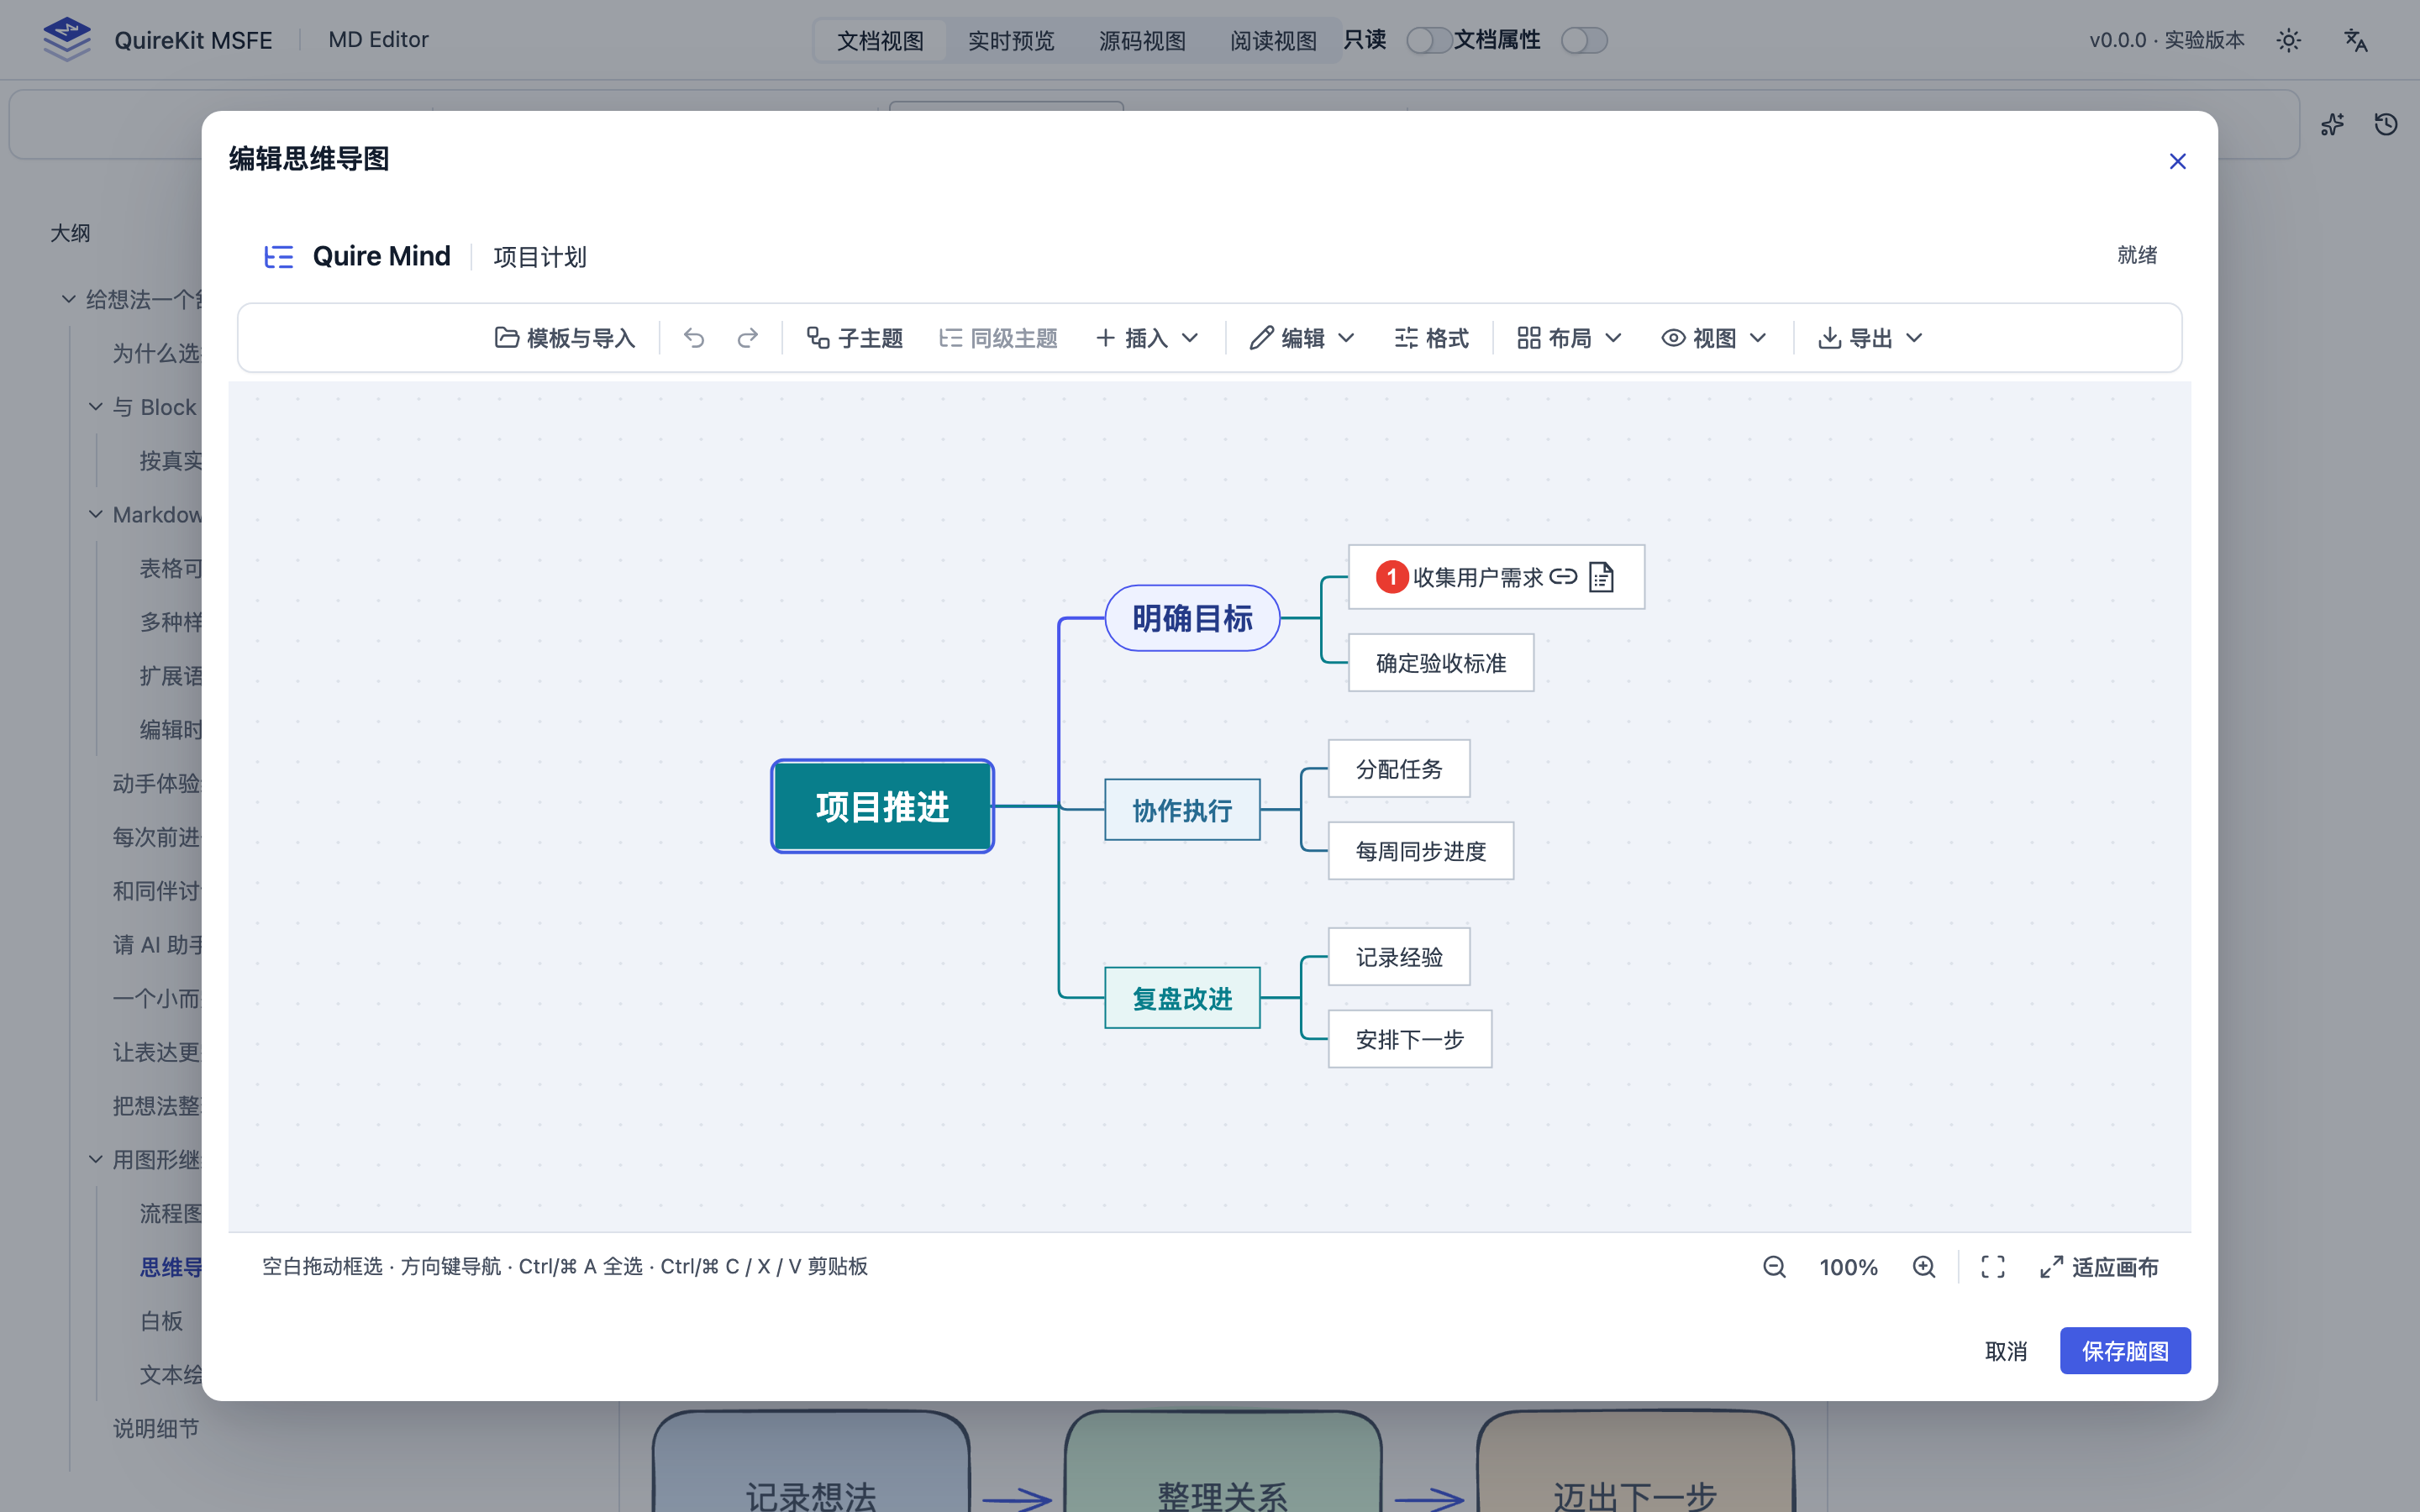Image resolution: width=2420 pixels, height=1512 pixels.
Task: Open 模板与导入 templates and import
Action: point(565,338)
